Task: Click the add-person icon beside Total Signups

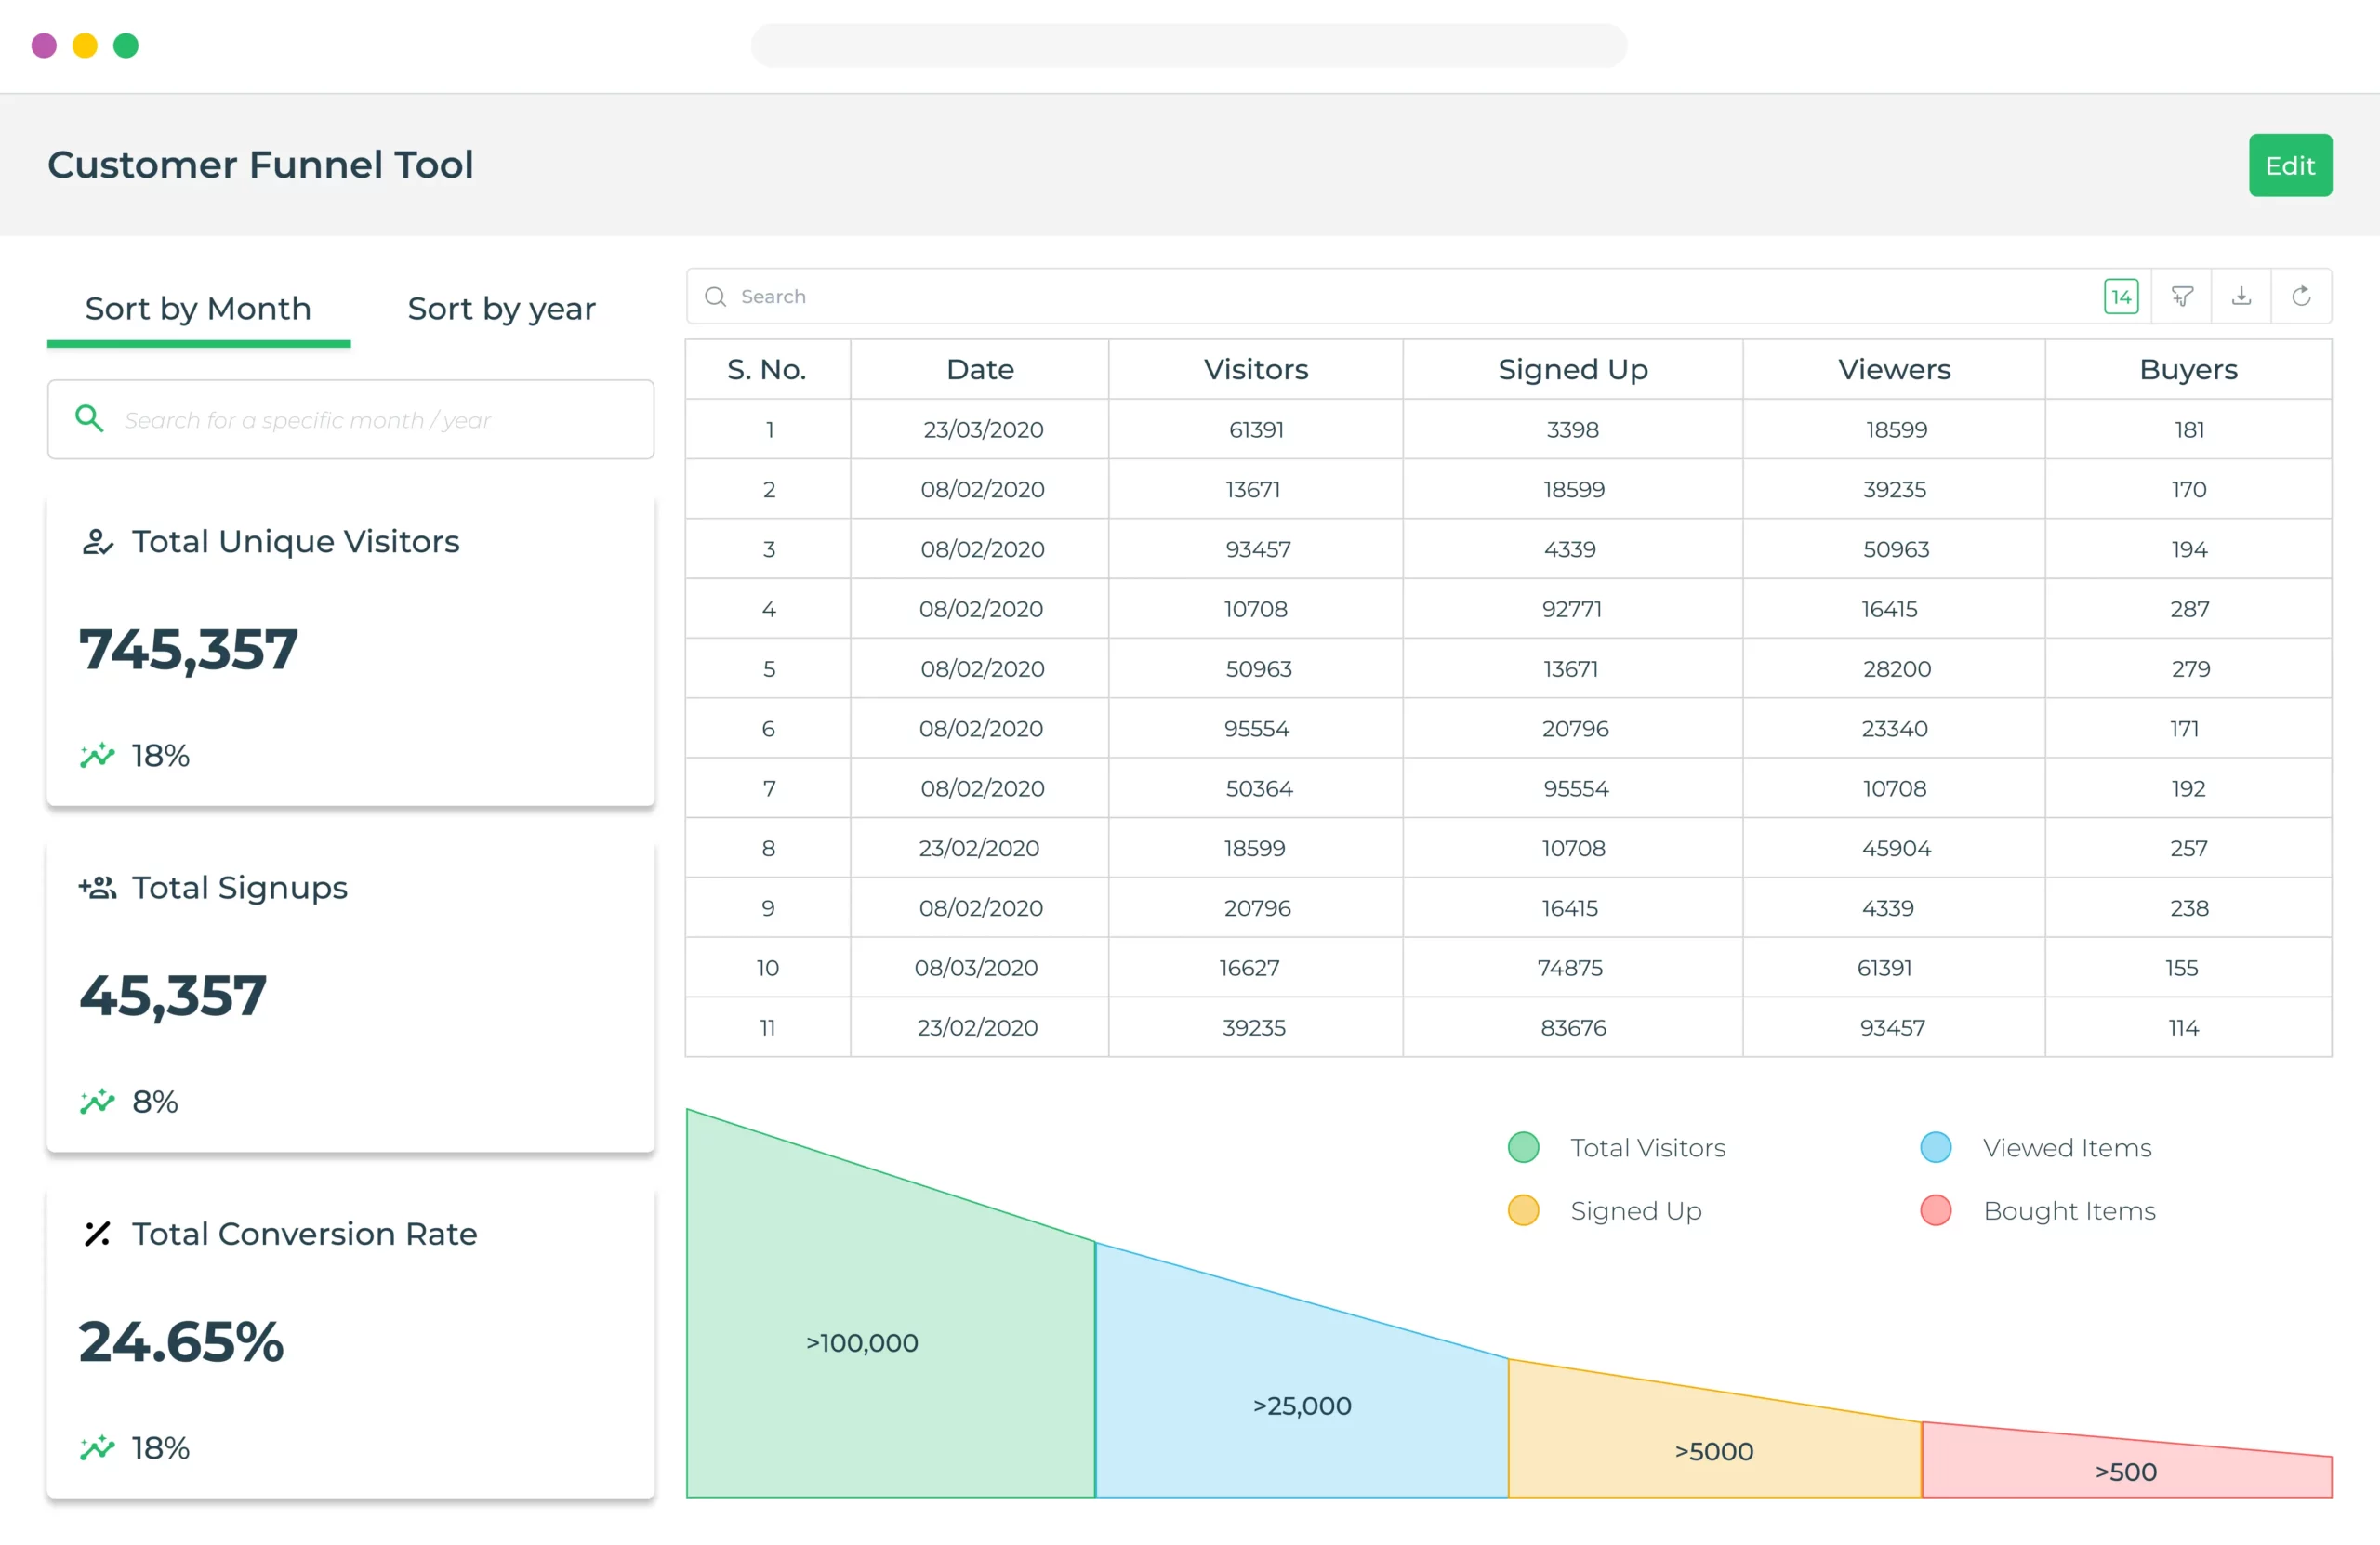Action: point(97,887)
